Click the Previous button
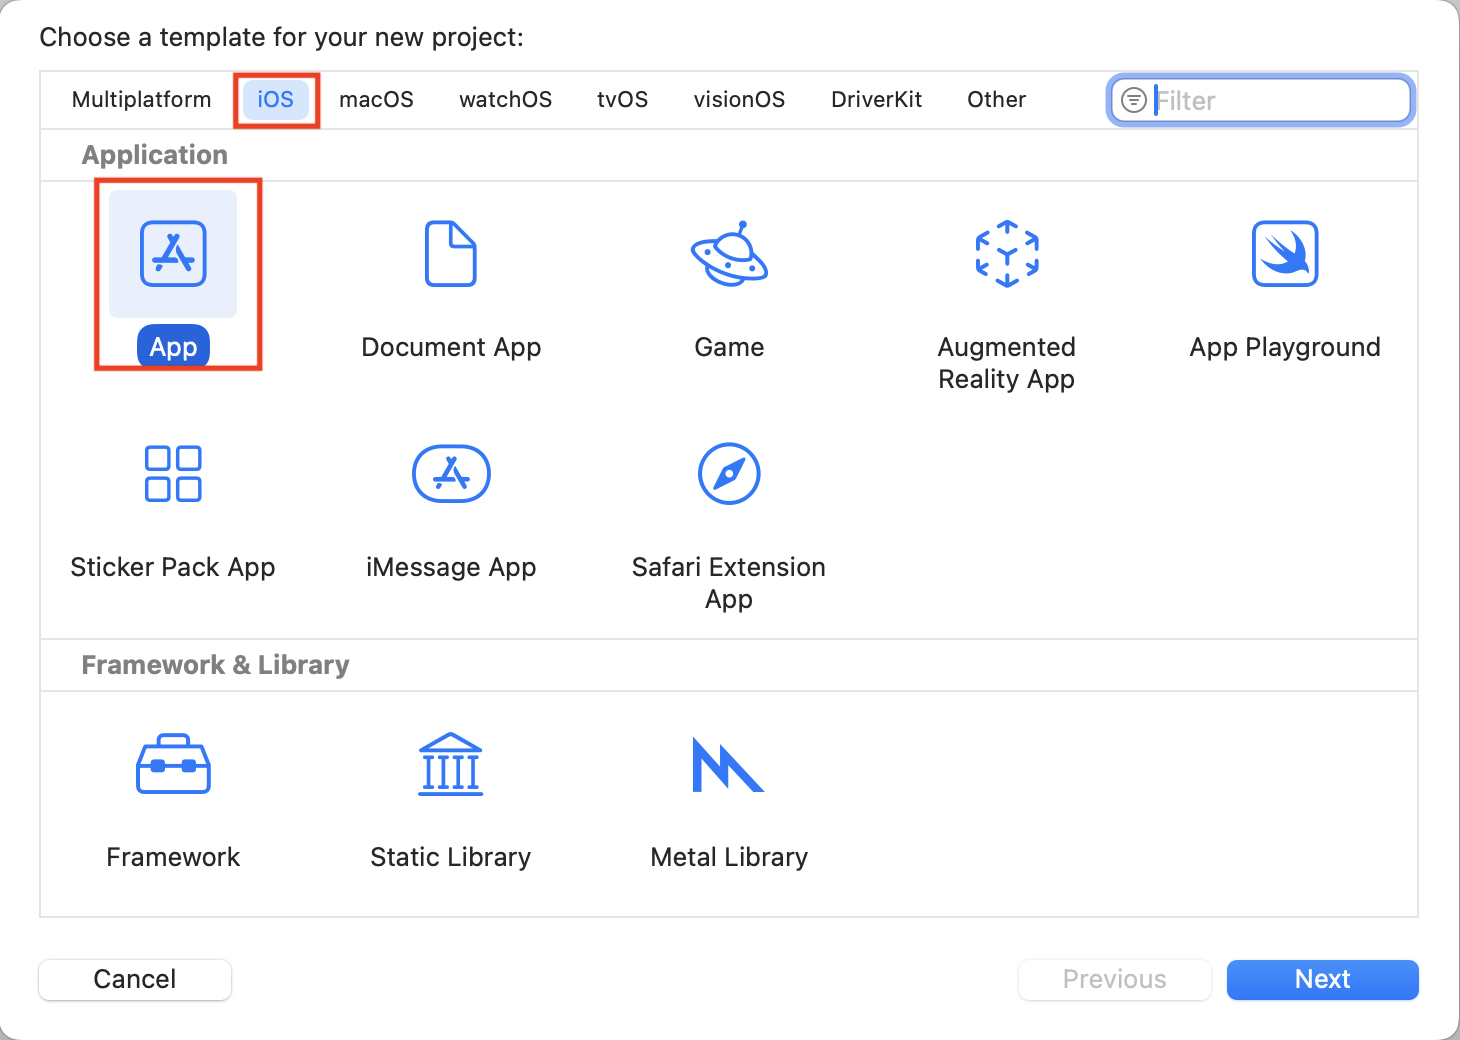The height and width of the screenshot is (1040, 1460). click(x=1115, y=979)
